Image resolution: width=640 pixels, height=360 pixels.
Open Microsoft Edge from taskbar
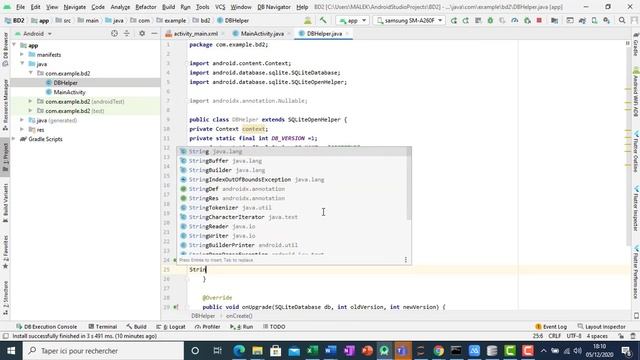(239, 351)
